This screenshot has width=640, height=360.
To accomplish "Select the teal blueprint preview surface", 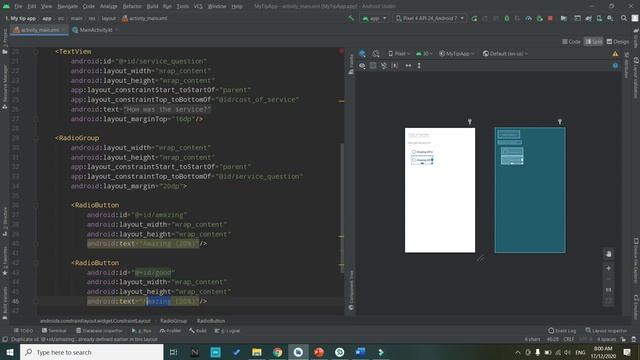I will tap(530, 190).
